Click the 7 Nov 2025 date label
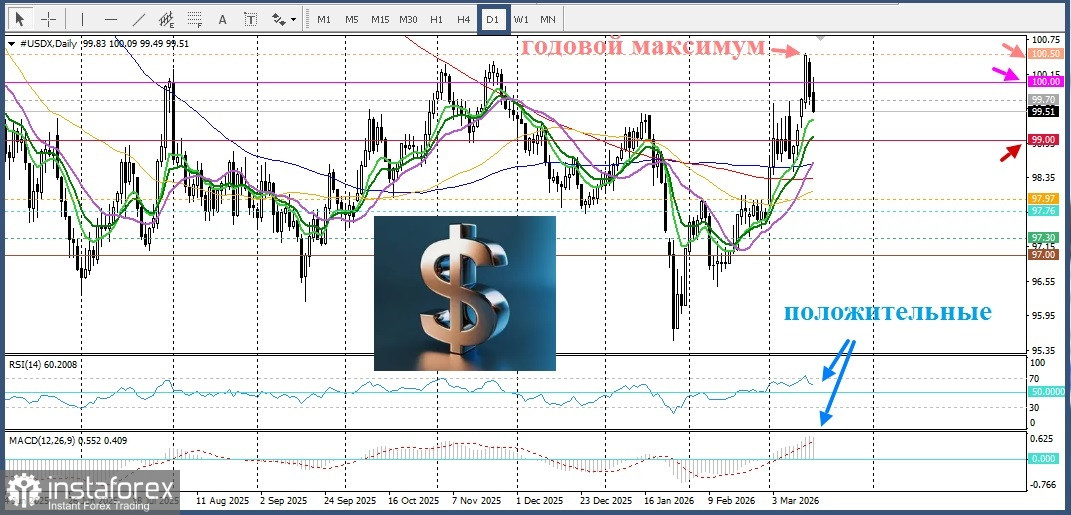 click(477, 499)
